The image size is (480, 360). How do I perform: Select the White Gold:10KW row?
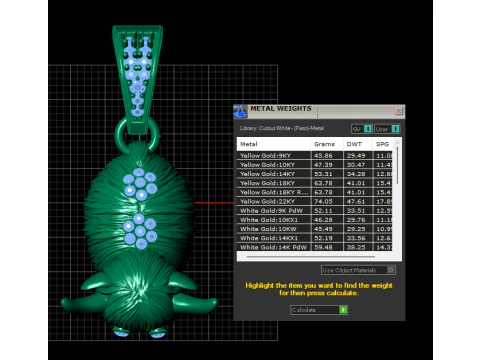pyautogui.click(x=315, y=229)
